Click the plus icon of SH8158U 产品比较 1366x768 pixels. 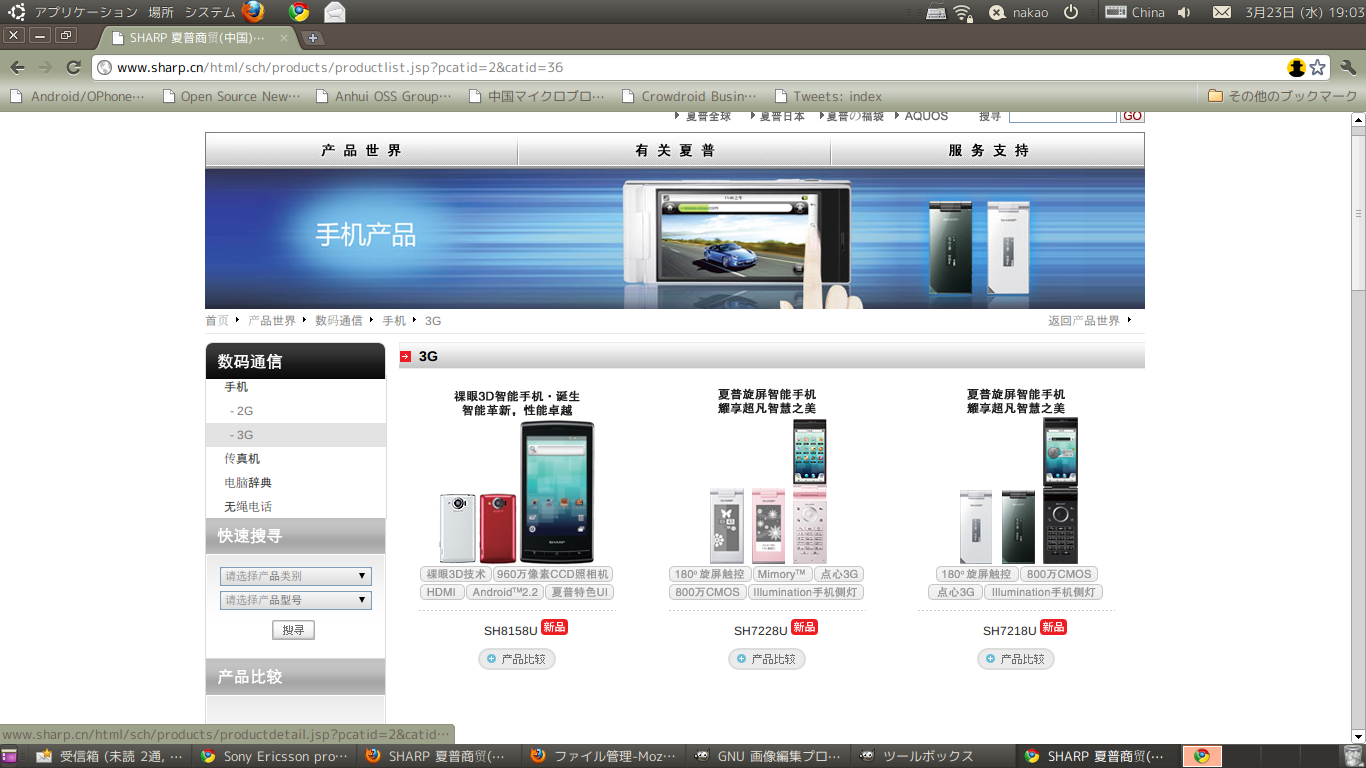click(x=491, y=659)
